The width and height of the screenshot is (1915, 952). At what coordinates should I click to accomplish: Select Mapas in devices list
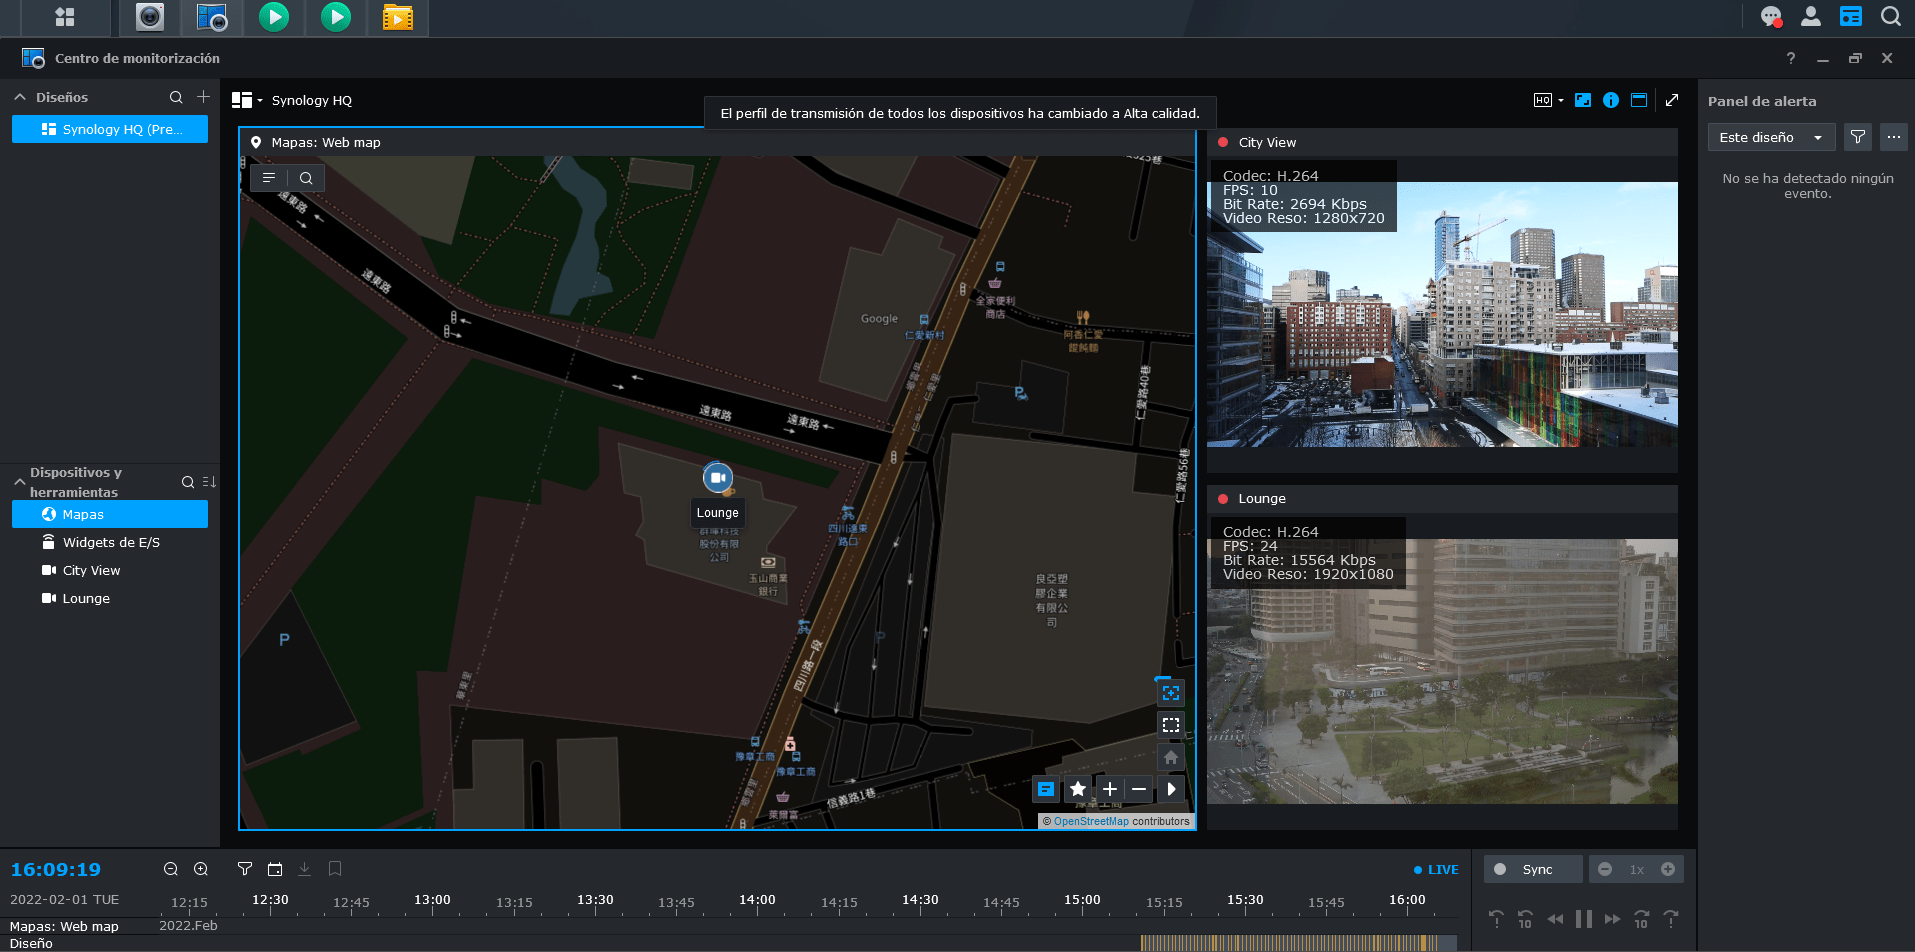(x=110, y=514)
